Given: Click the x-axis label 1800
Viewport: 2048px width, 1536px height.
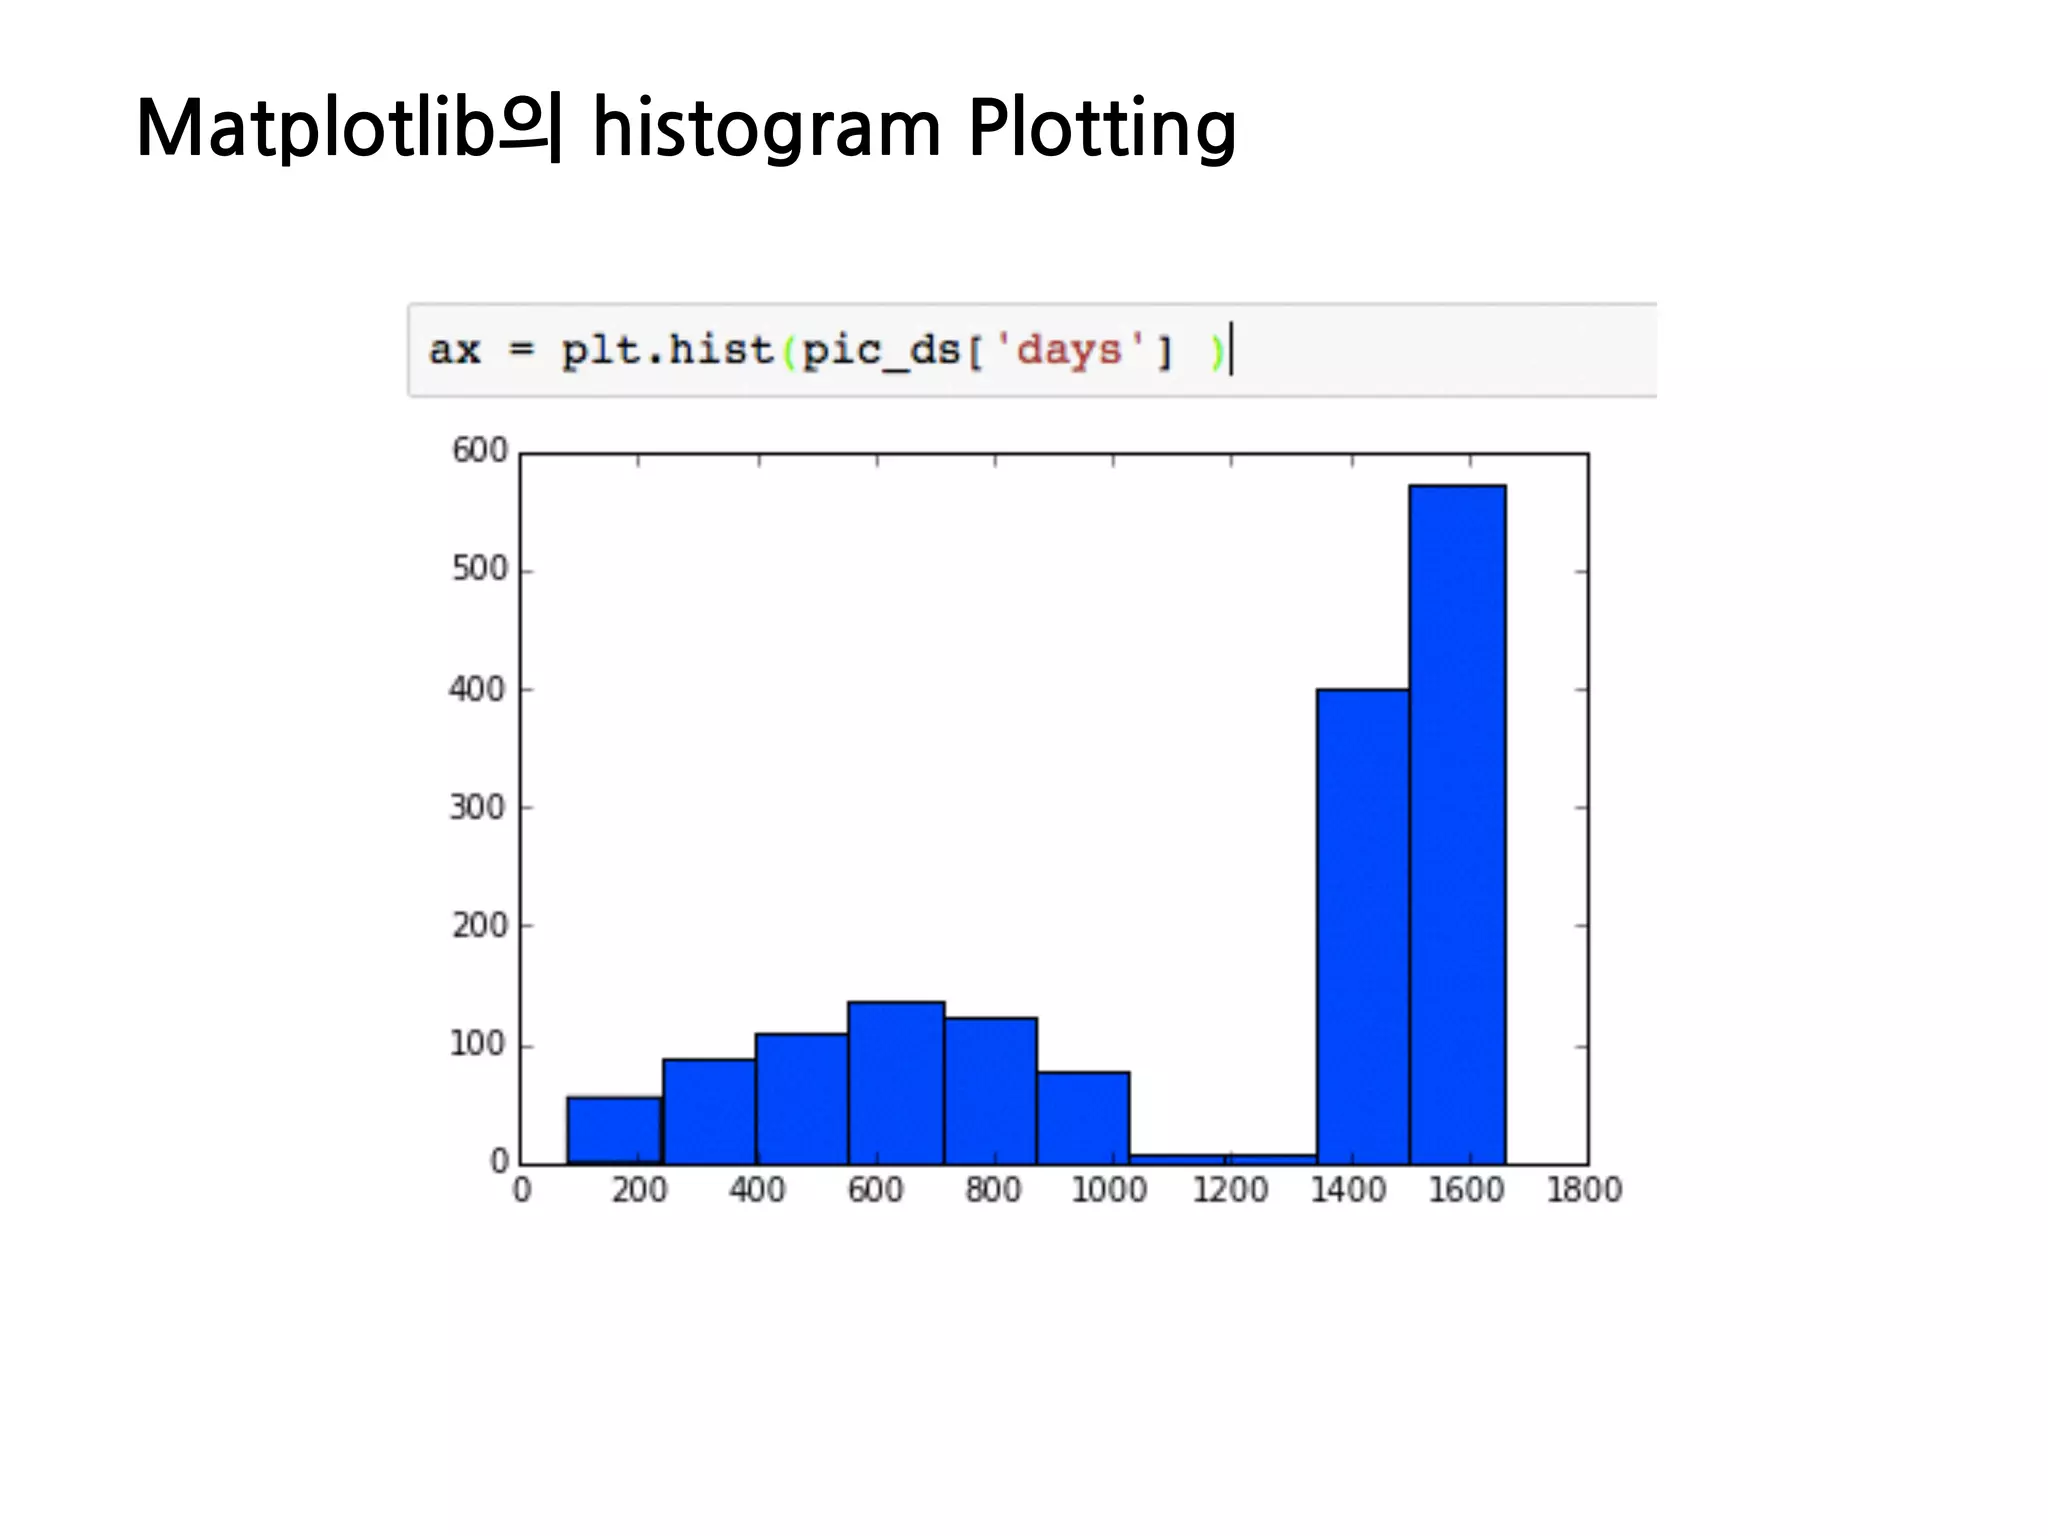Looking at the screenshot, I should coord(1583,1190).
